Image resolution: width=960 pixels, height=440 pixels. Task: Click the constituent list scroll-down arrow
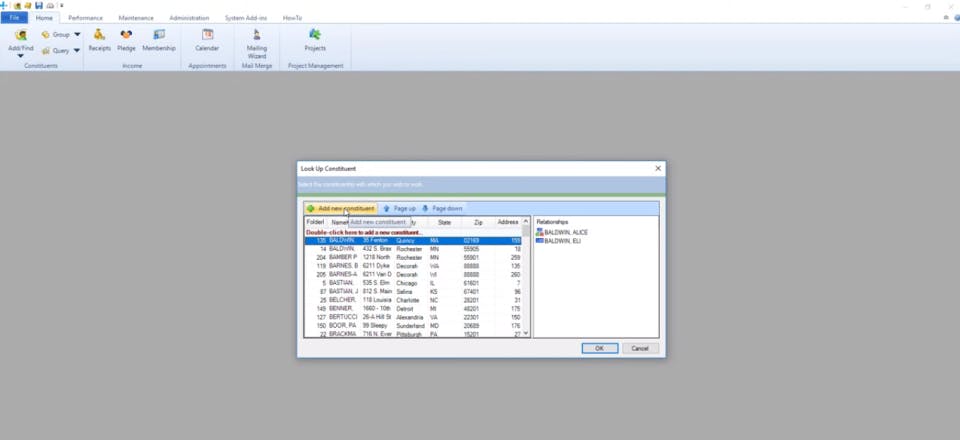click(x=525, y=334)
